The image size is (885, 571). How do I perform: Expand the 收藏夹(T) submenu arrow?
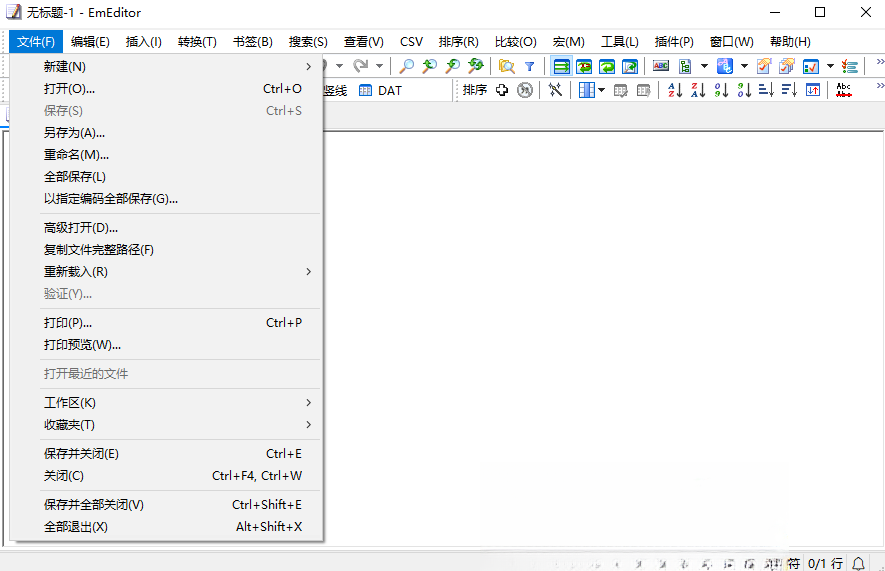pyautogui.click(x=308, y=425)
